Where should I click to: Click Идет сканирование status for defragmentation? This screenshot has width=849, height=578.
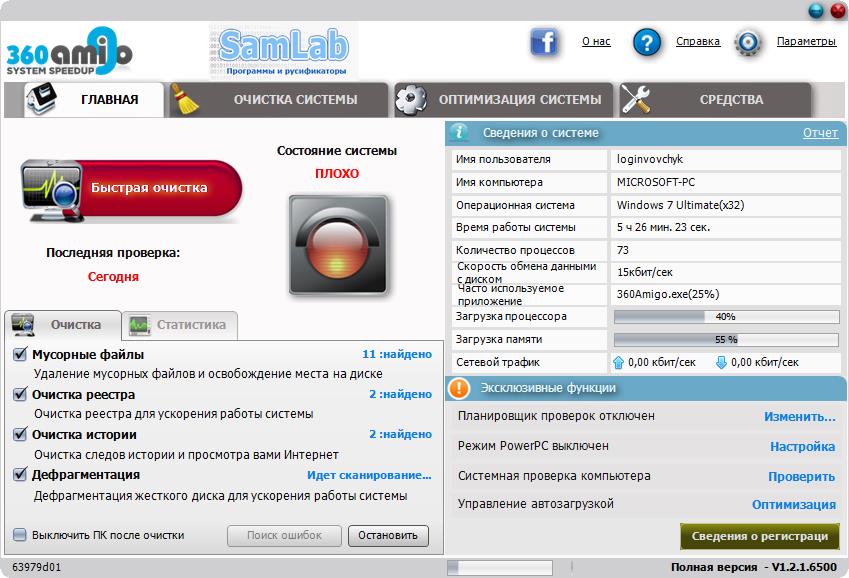point(369,475)
